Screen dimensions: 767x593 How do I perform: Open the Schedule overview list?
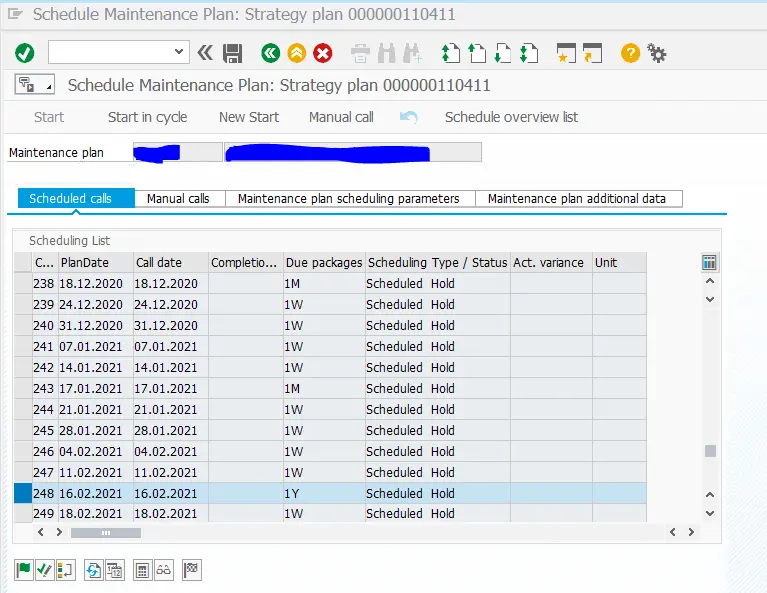[x=511, y=117]
